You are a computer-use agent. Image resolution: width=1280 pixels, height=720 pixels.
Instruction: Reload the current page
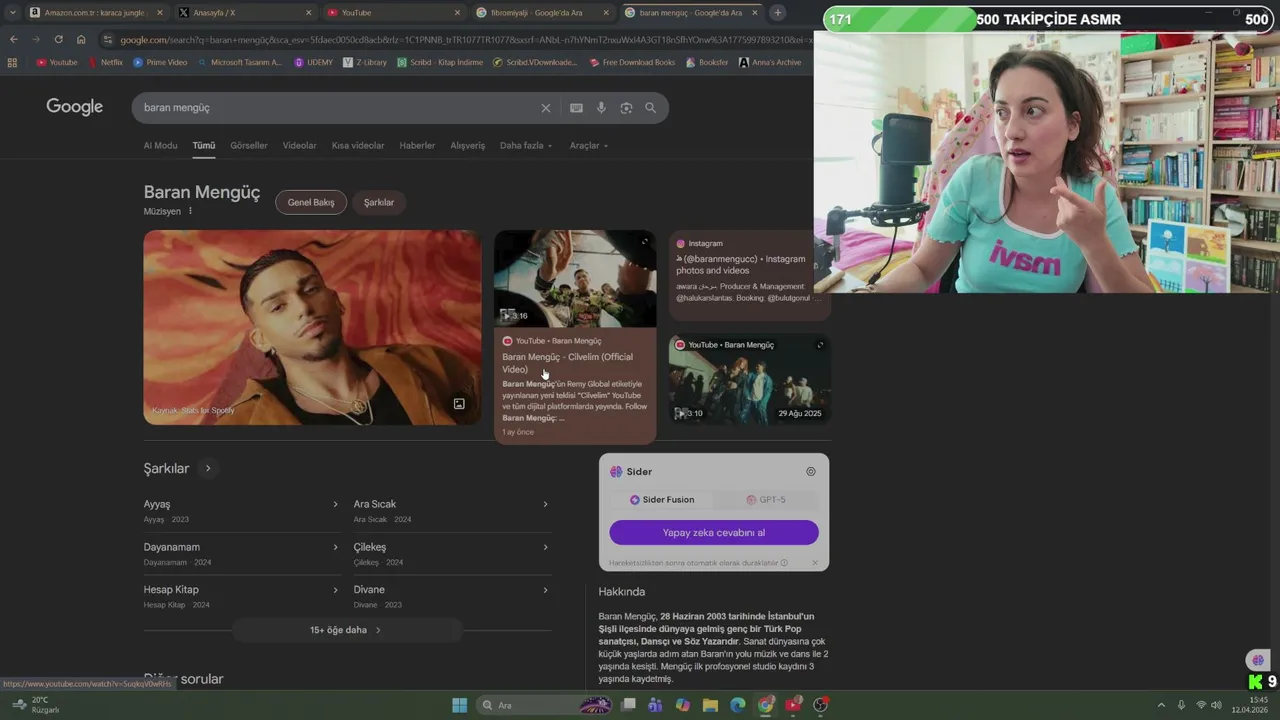click(58, 40)
